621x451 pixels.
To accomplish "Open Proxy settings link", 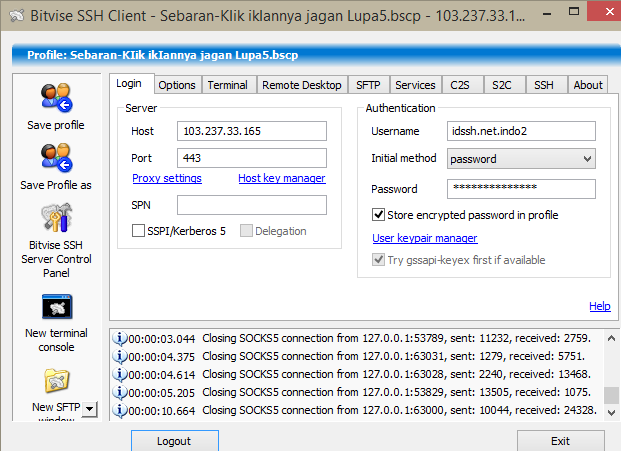I will pyautogui.click(x=167, y=178).
